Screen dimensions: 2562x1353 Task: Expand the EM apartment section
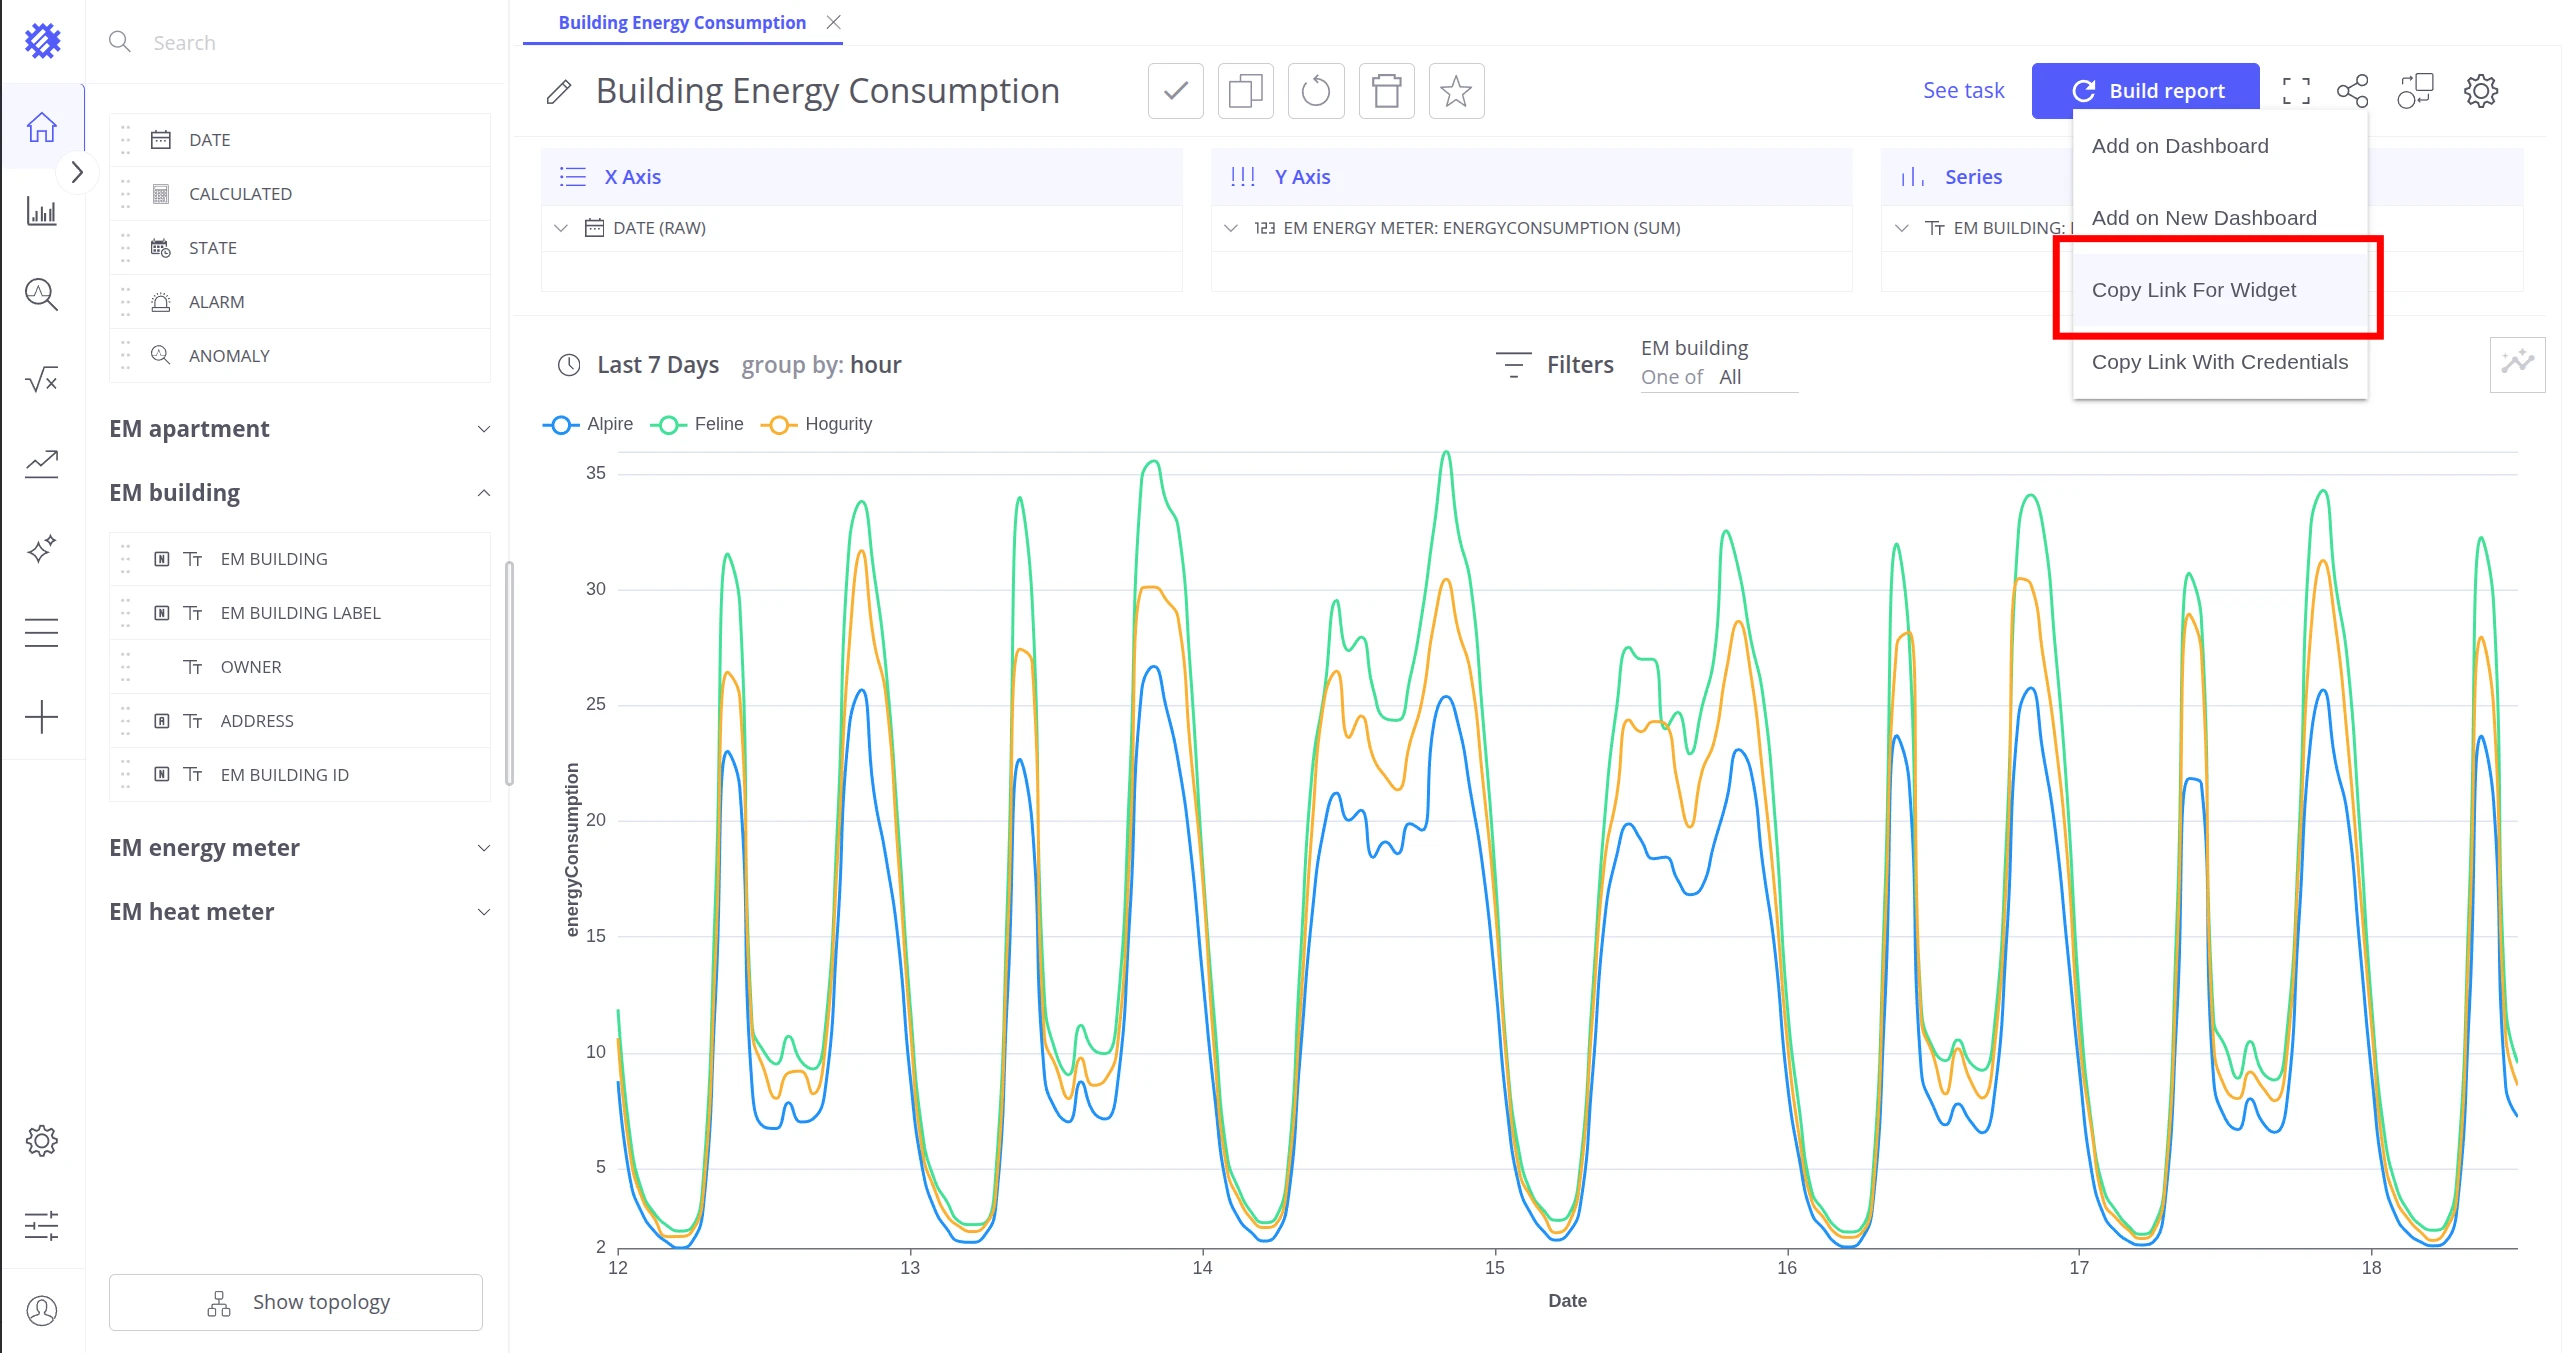[x=299, y=429]
